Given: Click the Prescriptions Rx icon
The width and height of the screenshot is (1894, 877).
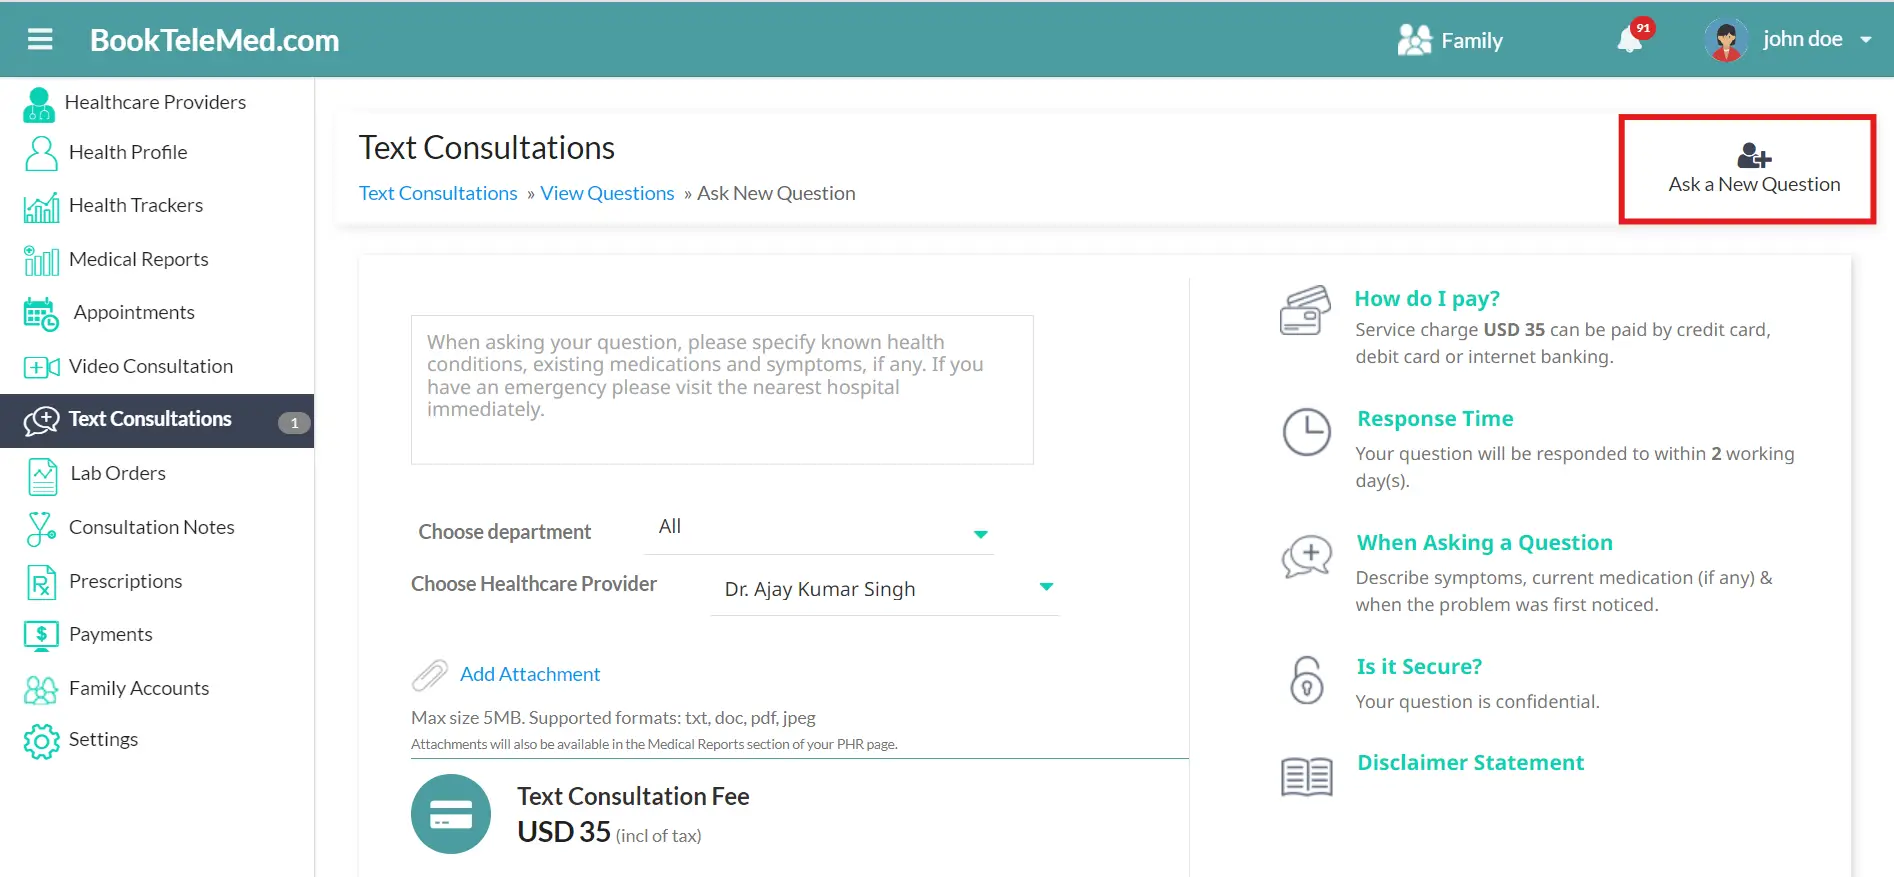Looking at the screenshot, I should [41, 582].
